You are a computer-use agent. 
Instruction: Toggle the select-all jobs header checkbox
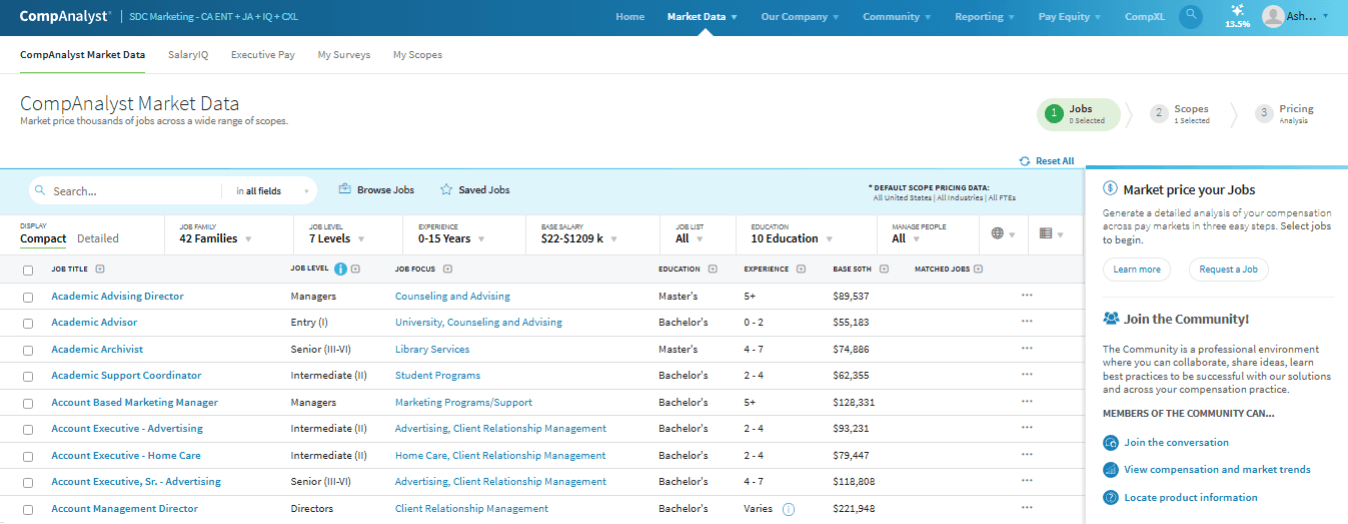[x=28, y=270]
